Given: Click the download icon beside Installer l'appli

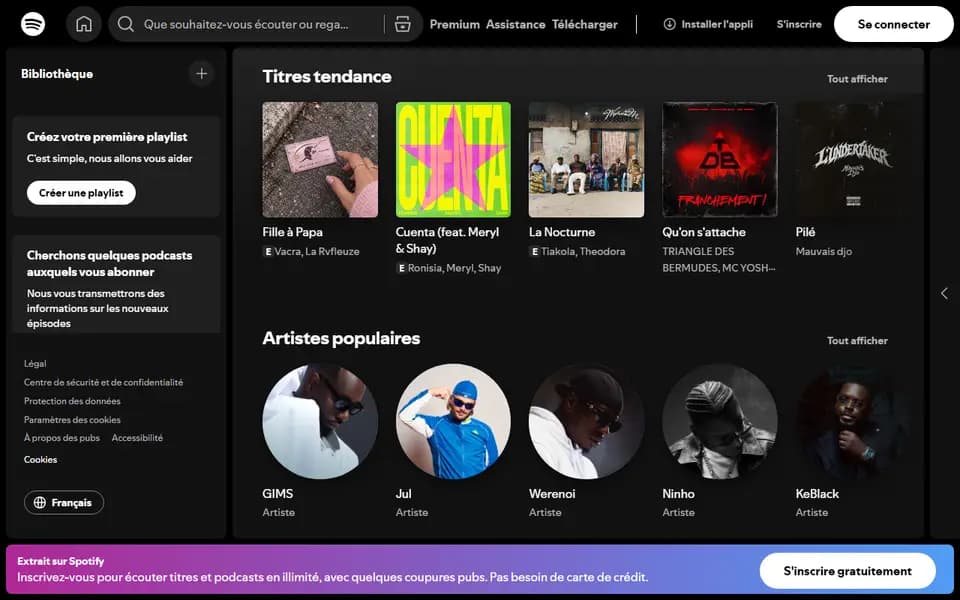Looking at the screenshot, I should pos(670,24).
